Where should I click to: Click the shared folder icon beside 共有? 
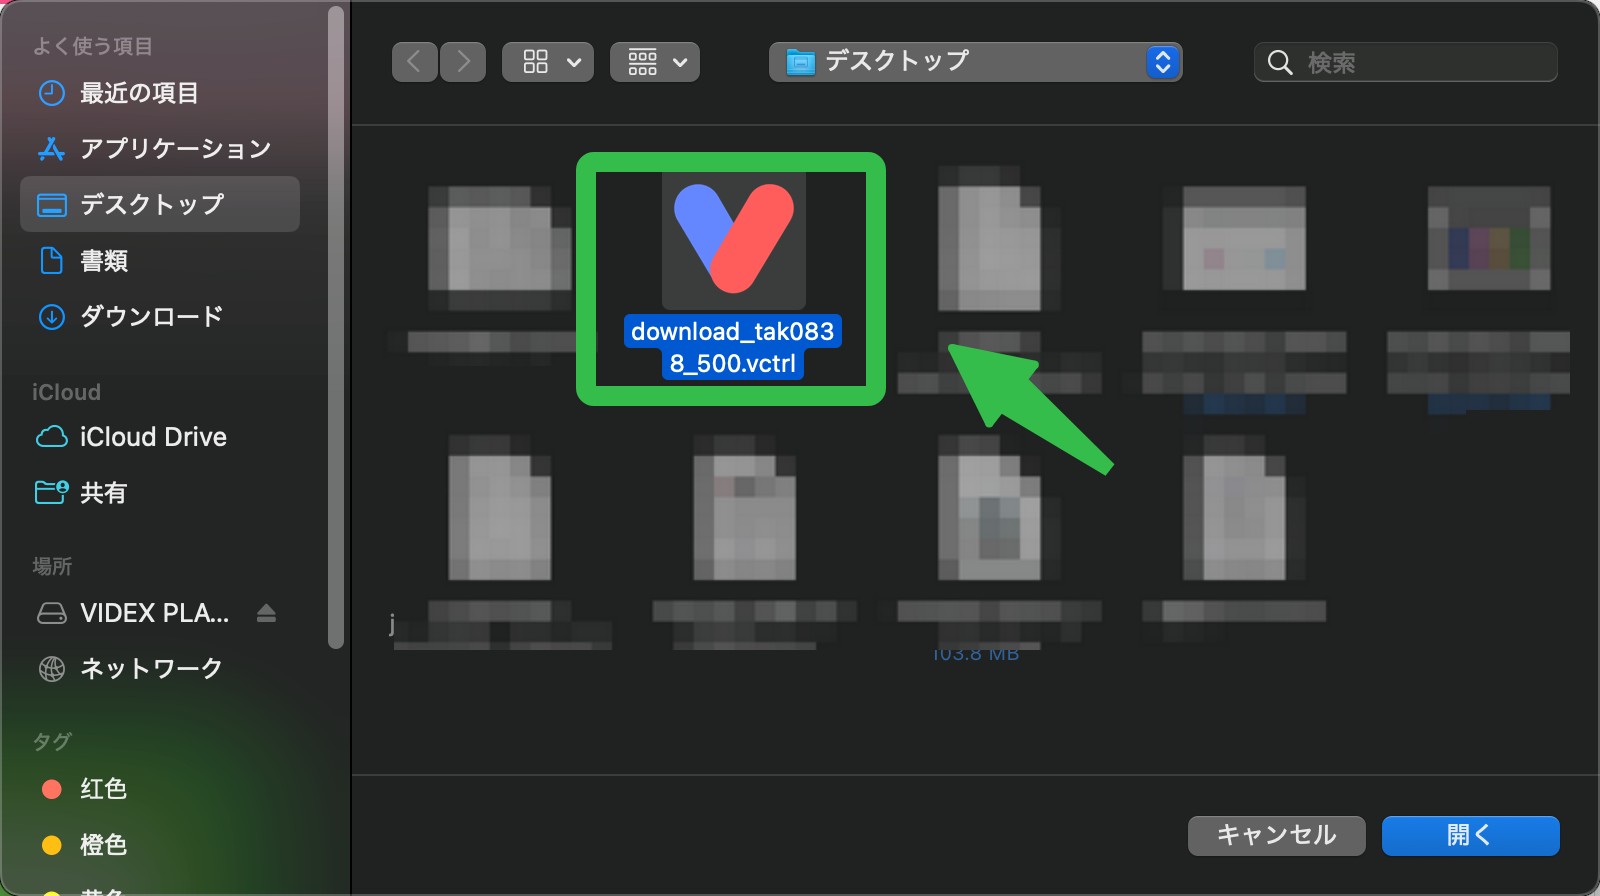(51, 492)
